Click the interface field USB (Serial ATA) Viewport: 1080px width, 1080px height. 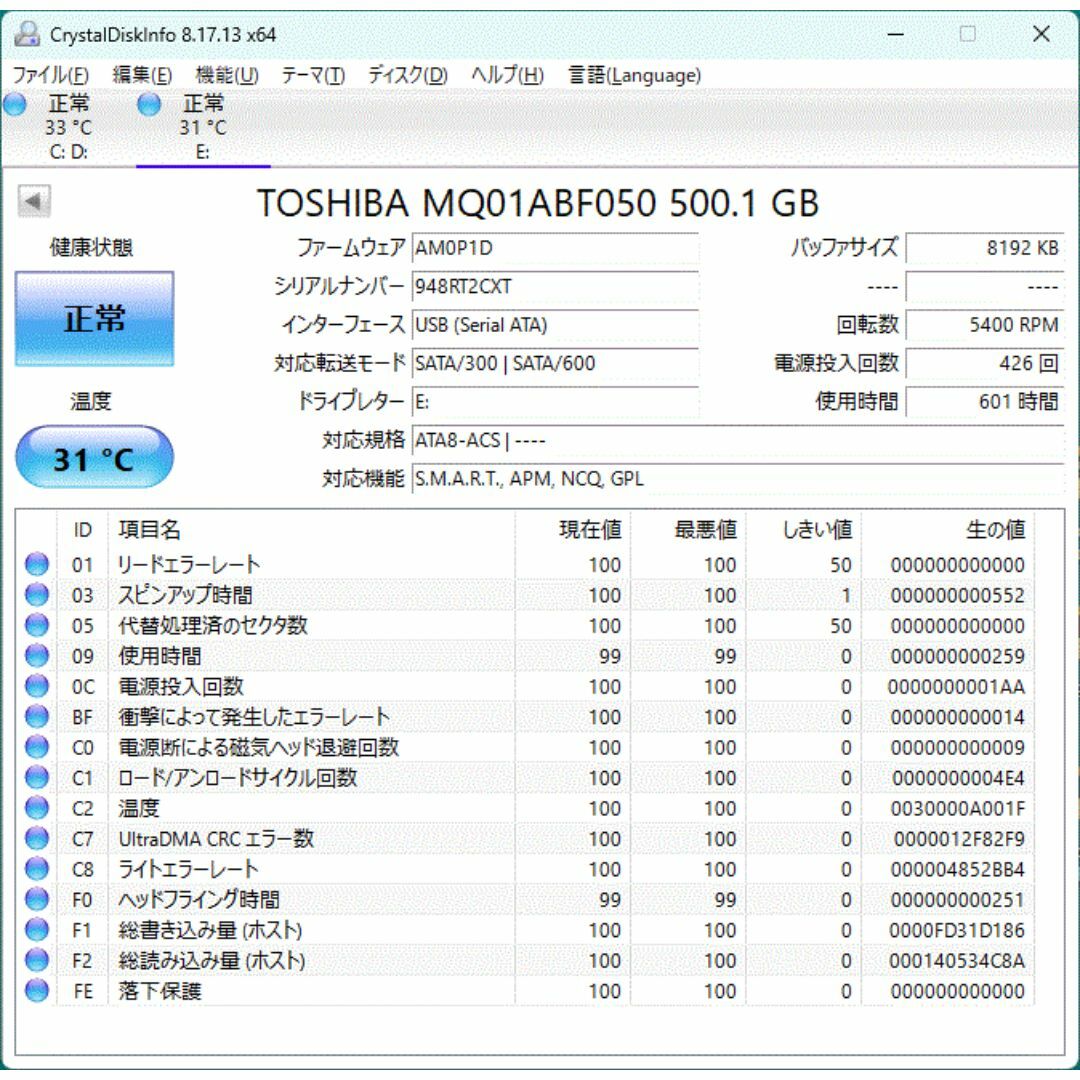[555, 324]
